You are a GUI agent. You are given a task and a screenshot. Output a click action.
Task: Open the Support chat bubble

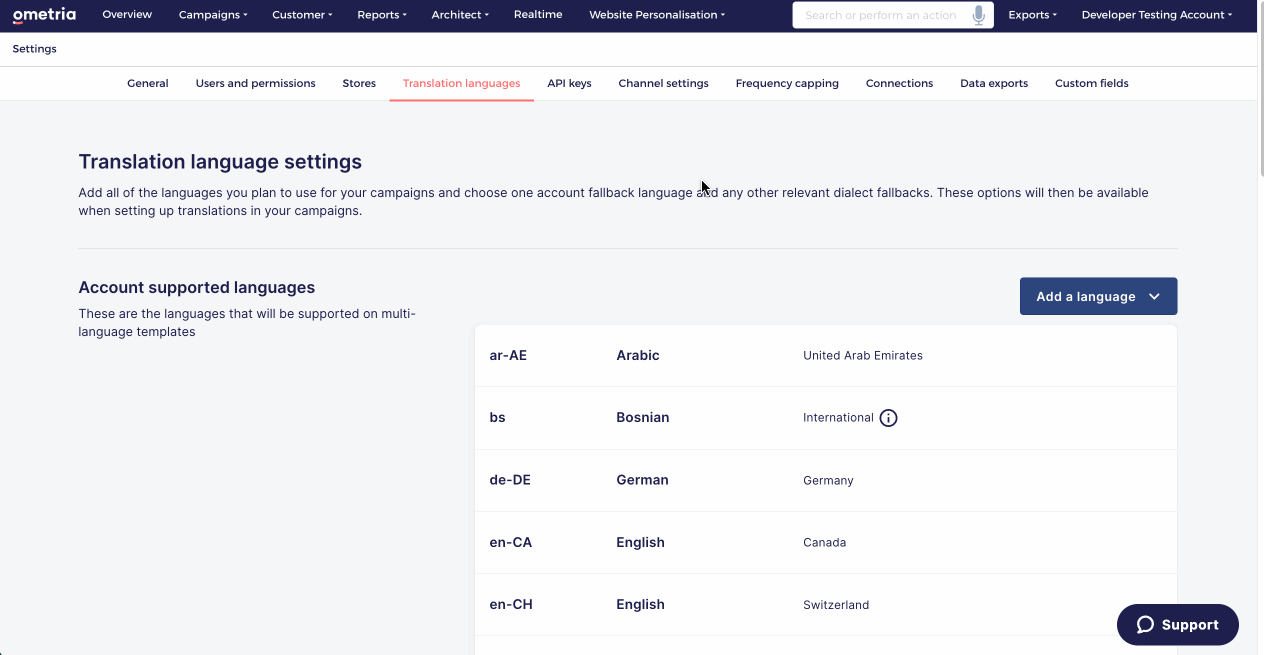coord(1177,625)
